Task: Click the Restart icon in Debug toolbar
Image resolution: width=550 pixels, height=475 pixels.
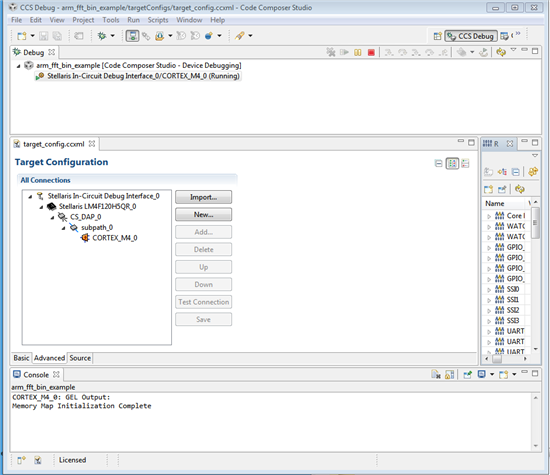Action: 483,52
